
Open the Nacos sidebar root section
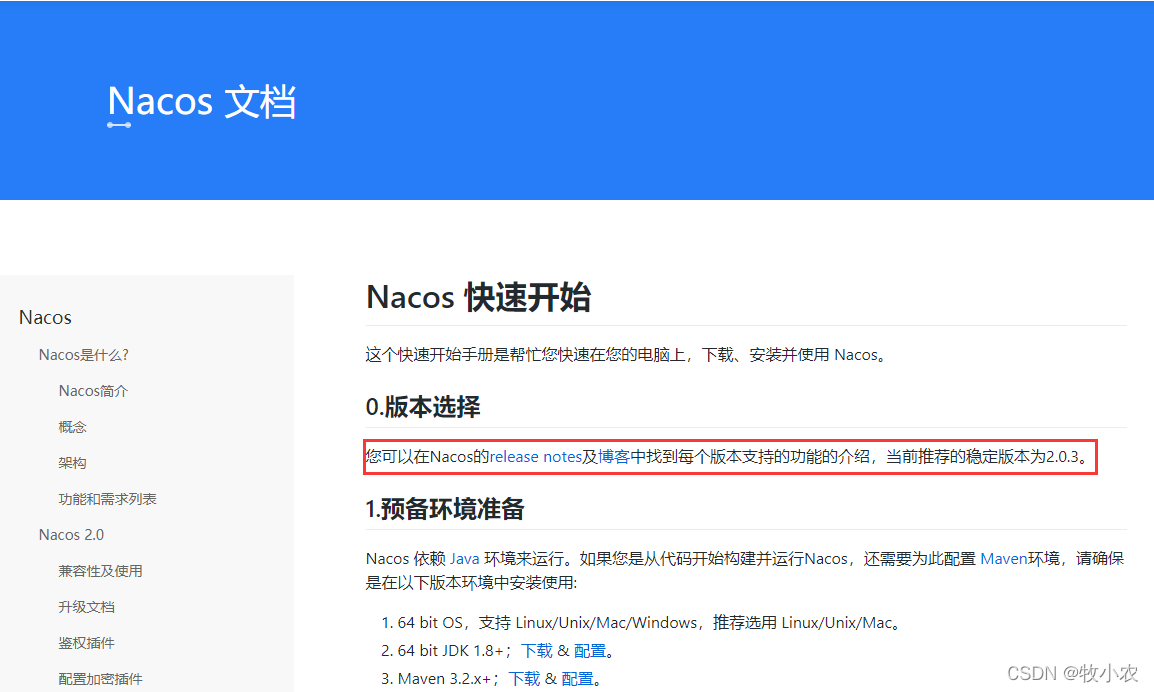[x=45, y=317]
